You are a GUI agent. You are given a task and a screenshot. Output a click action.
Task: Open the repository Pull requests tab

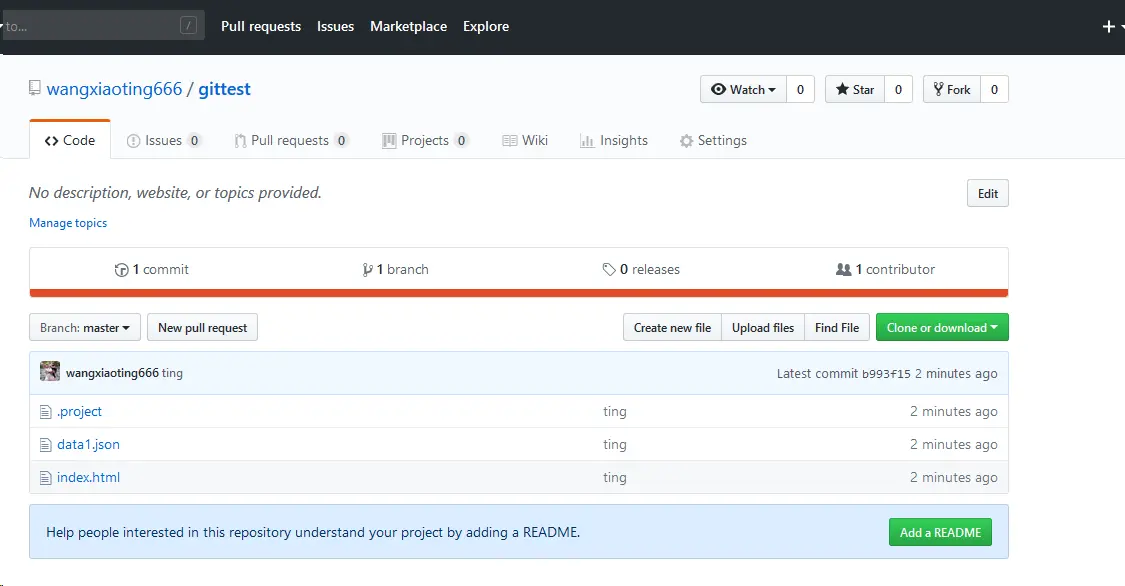291,141
